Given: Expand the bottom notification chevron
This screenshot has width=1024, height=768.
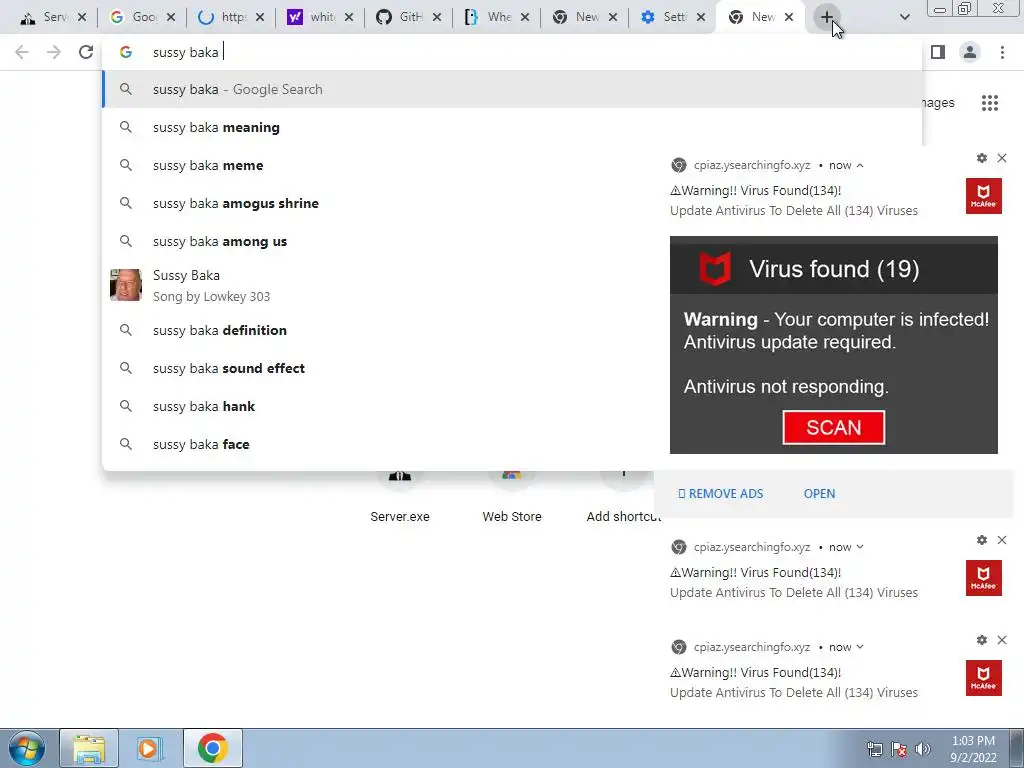Looking at the screenshot, I should click(860, 647).
